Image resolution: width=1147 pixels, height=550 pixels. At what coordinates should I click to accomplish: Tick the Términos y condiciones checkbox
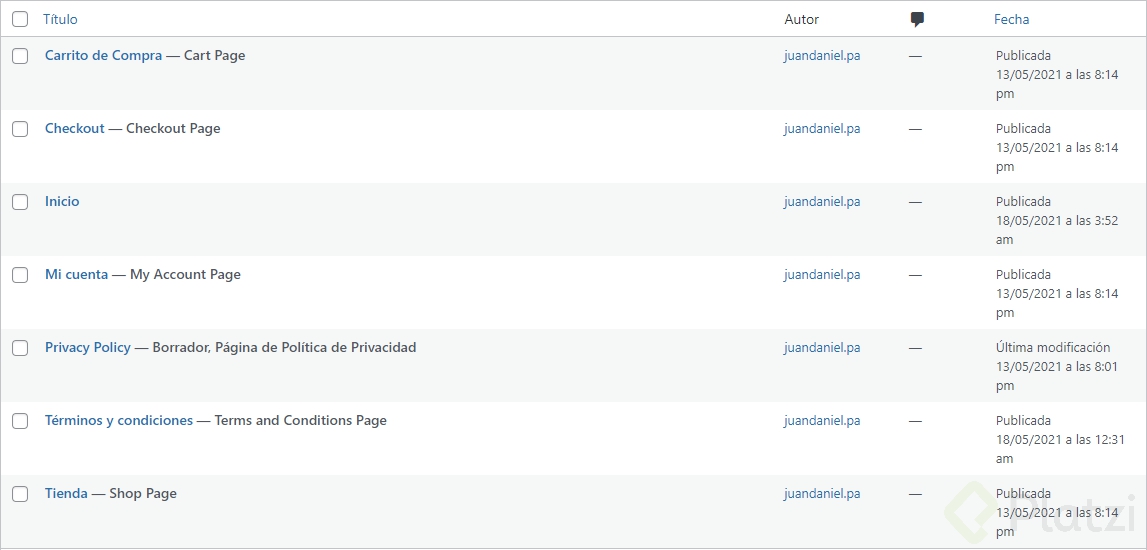click(20, 421)
